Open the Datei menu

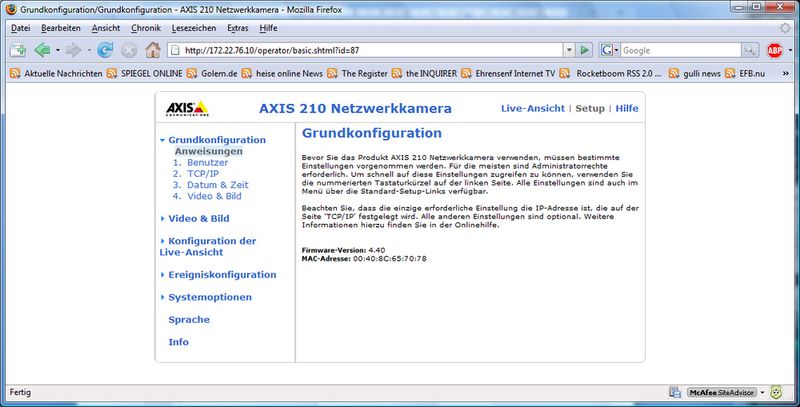point(20,28)
